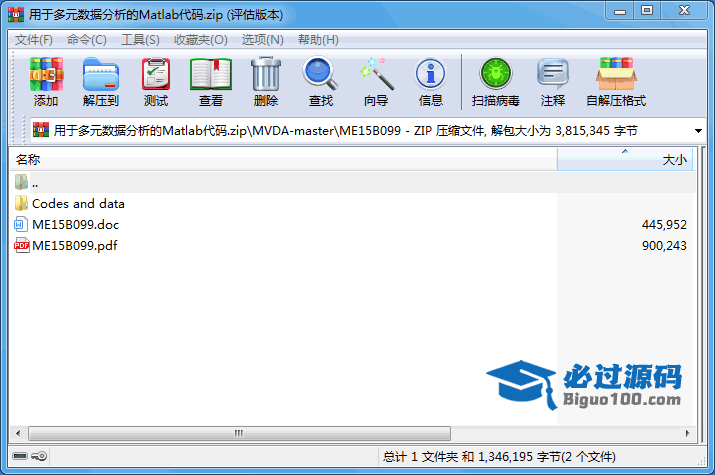Click the size value 900,243
This screenshot has height=475, width=715.
click(x=664, y=245)
